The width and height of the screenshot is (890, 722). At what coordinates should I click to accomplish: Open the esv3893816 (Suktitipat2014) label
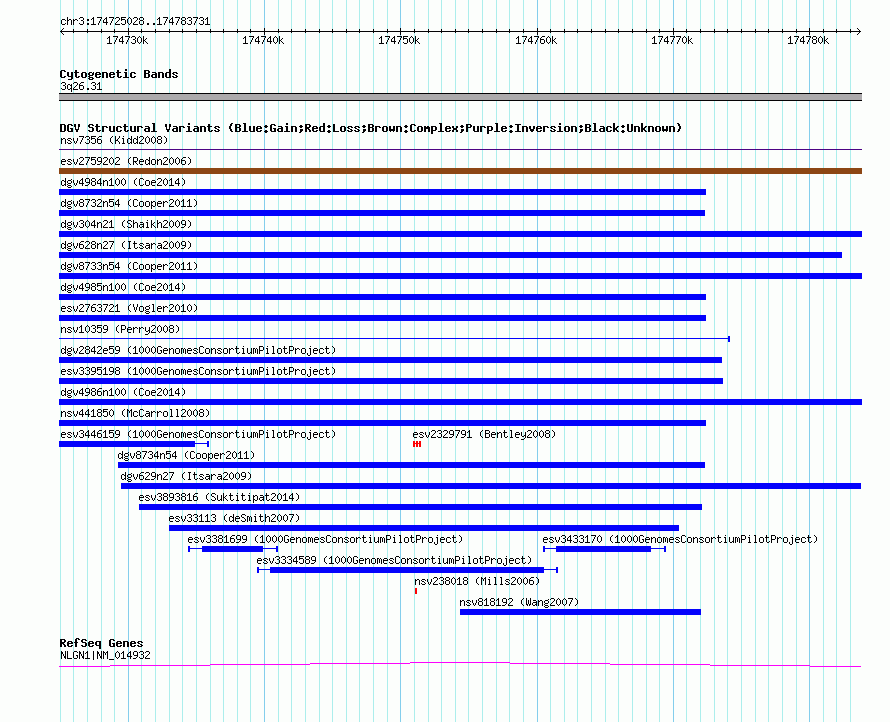pos(219,497)
